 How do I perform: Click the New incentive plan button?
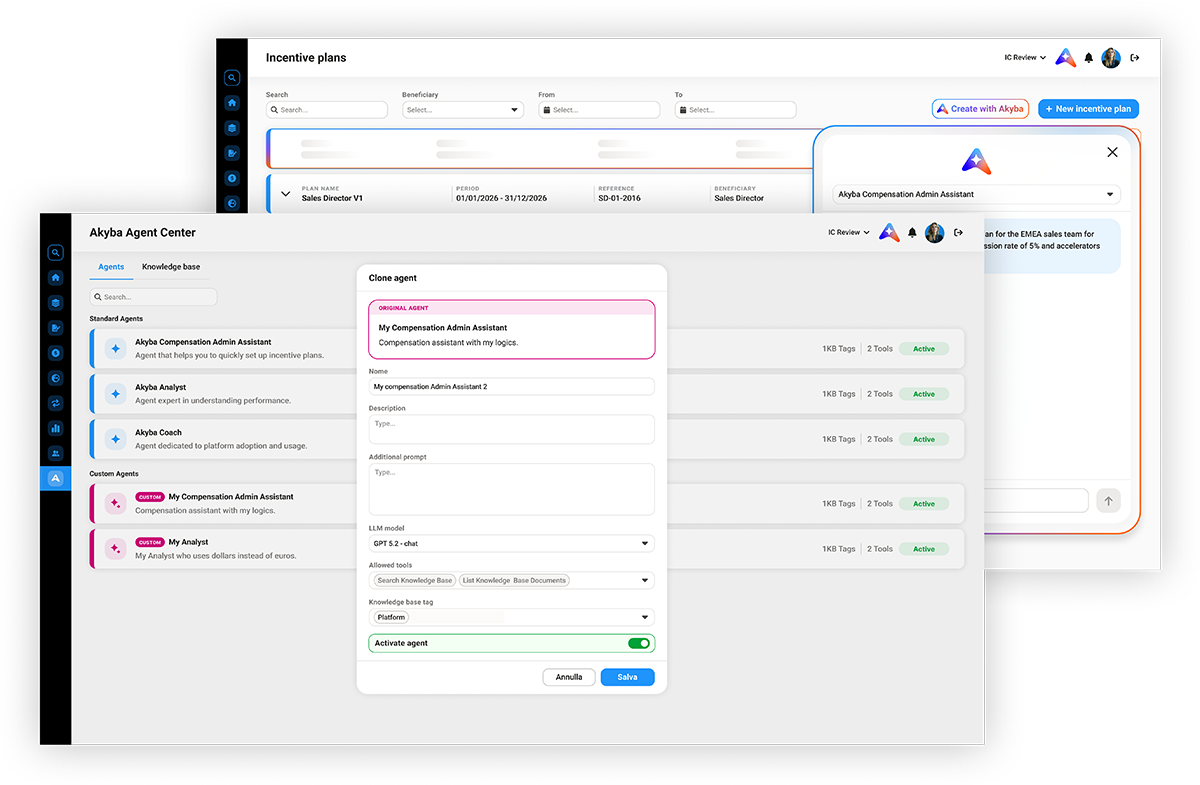[1088, 109]
